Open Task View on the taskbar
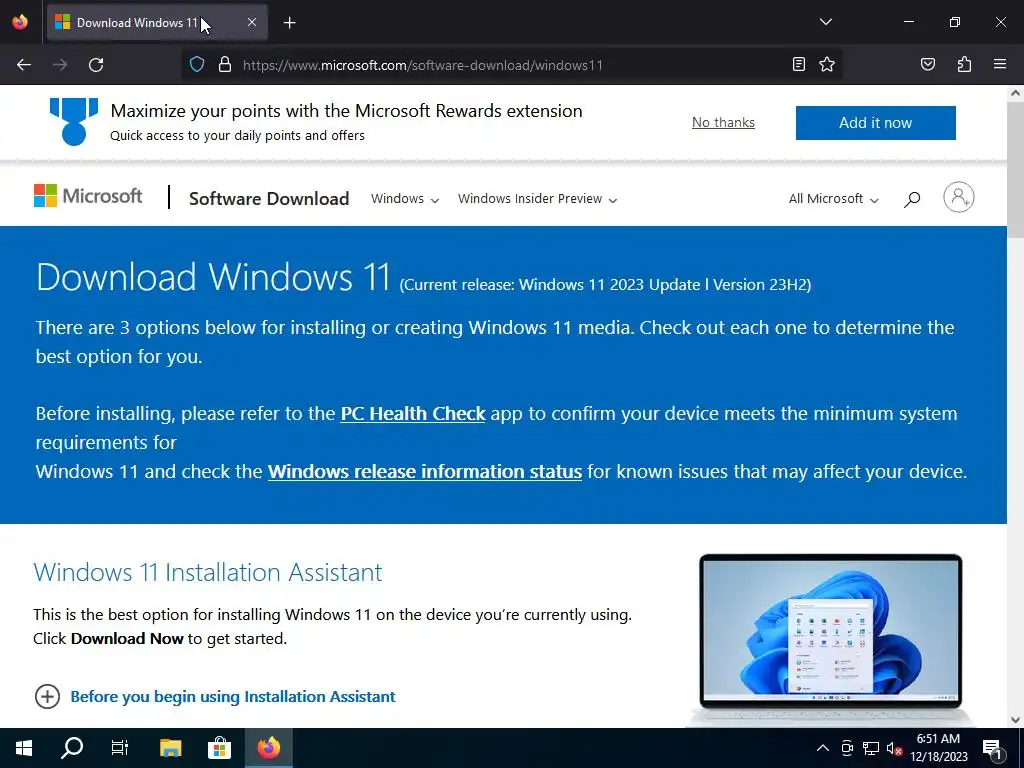 click(x=120, y=748)
